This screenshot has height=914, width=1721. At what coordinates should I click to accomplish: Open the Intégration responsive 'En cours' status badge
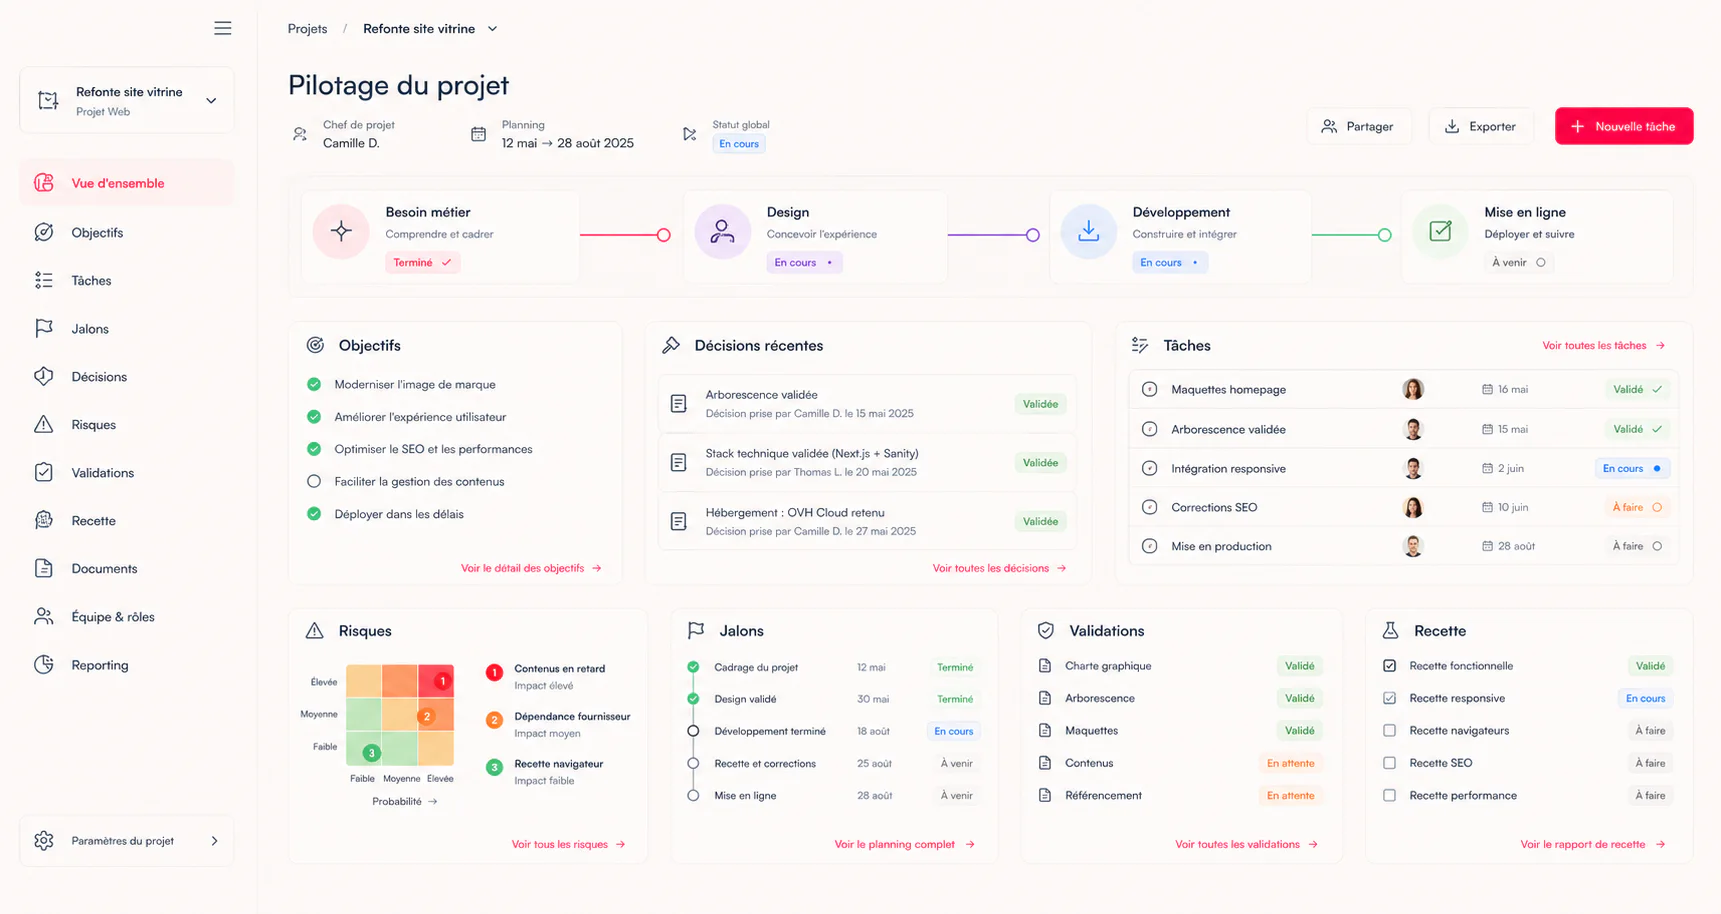pos(1632,468)
